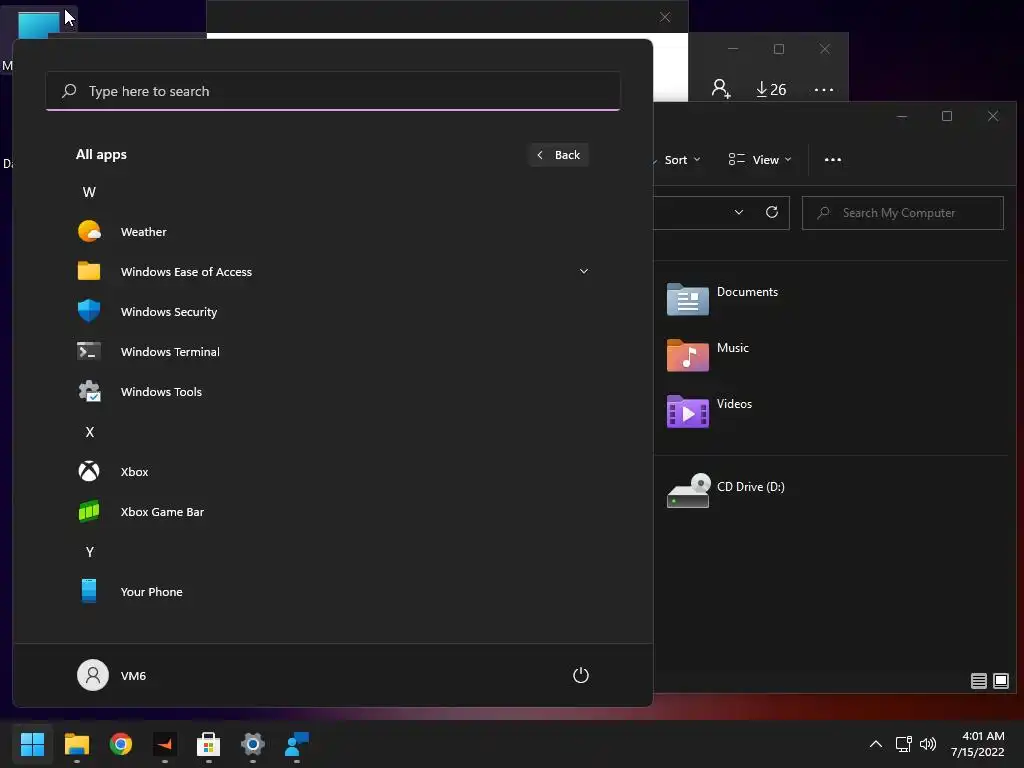Open the power options button
Screen dimensions: 1024x768
pos(581,675)
